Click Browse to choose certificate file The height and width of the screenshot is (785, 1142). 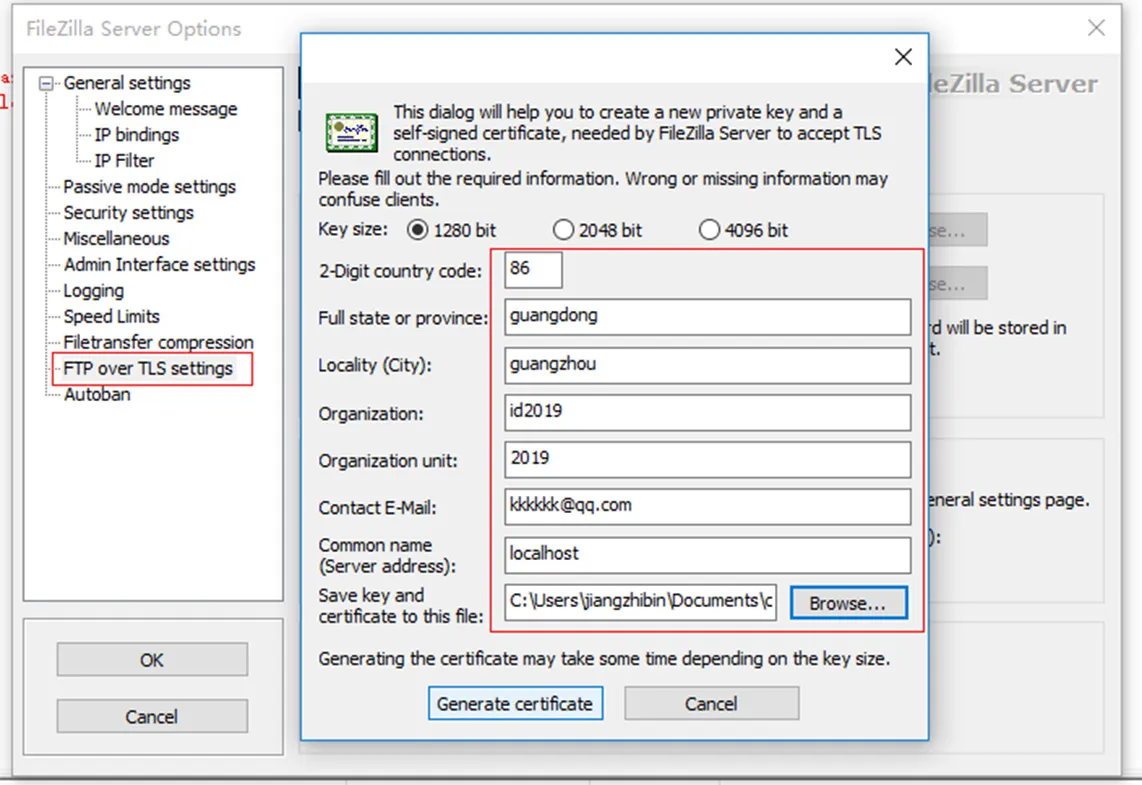(848, 603)
